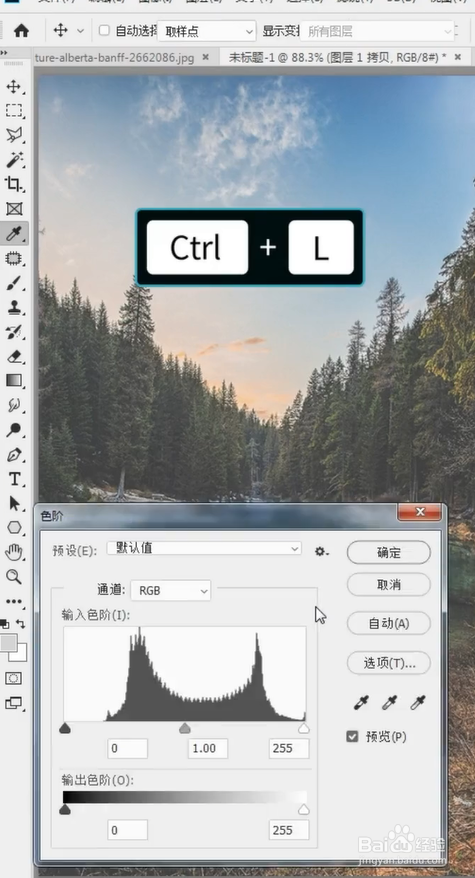This screenshot has width=475, height=878.
Task: Click the 自动(A) auto button
Action: (389, 623)
